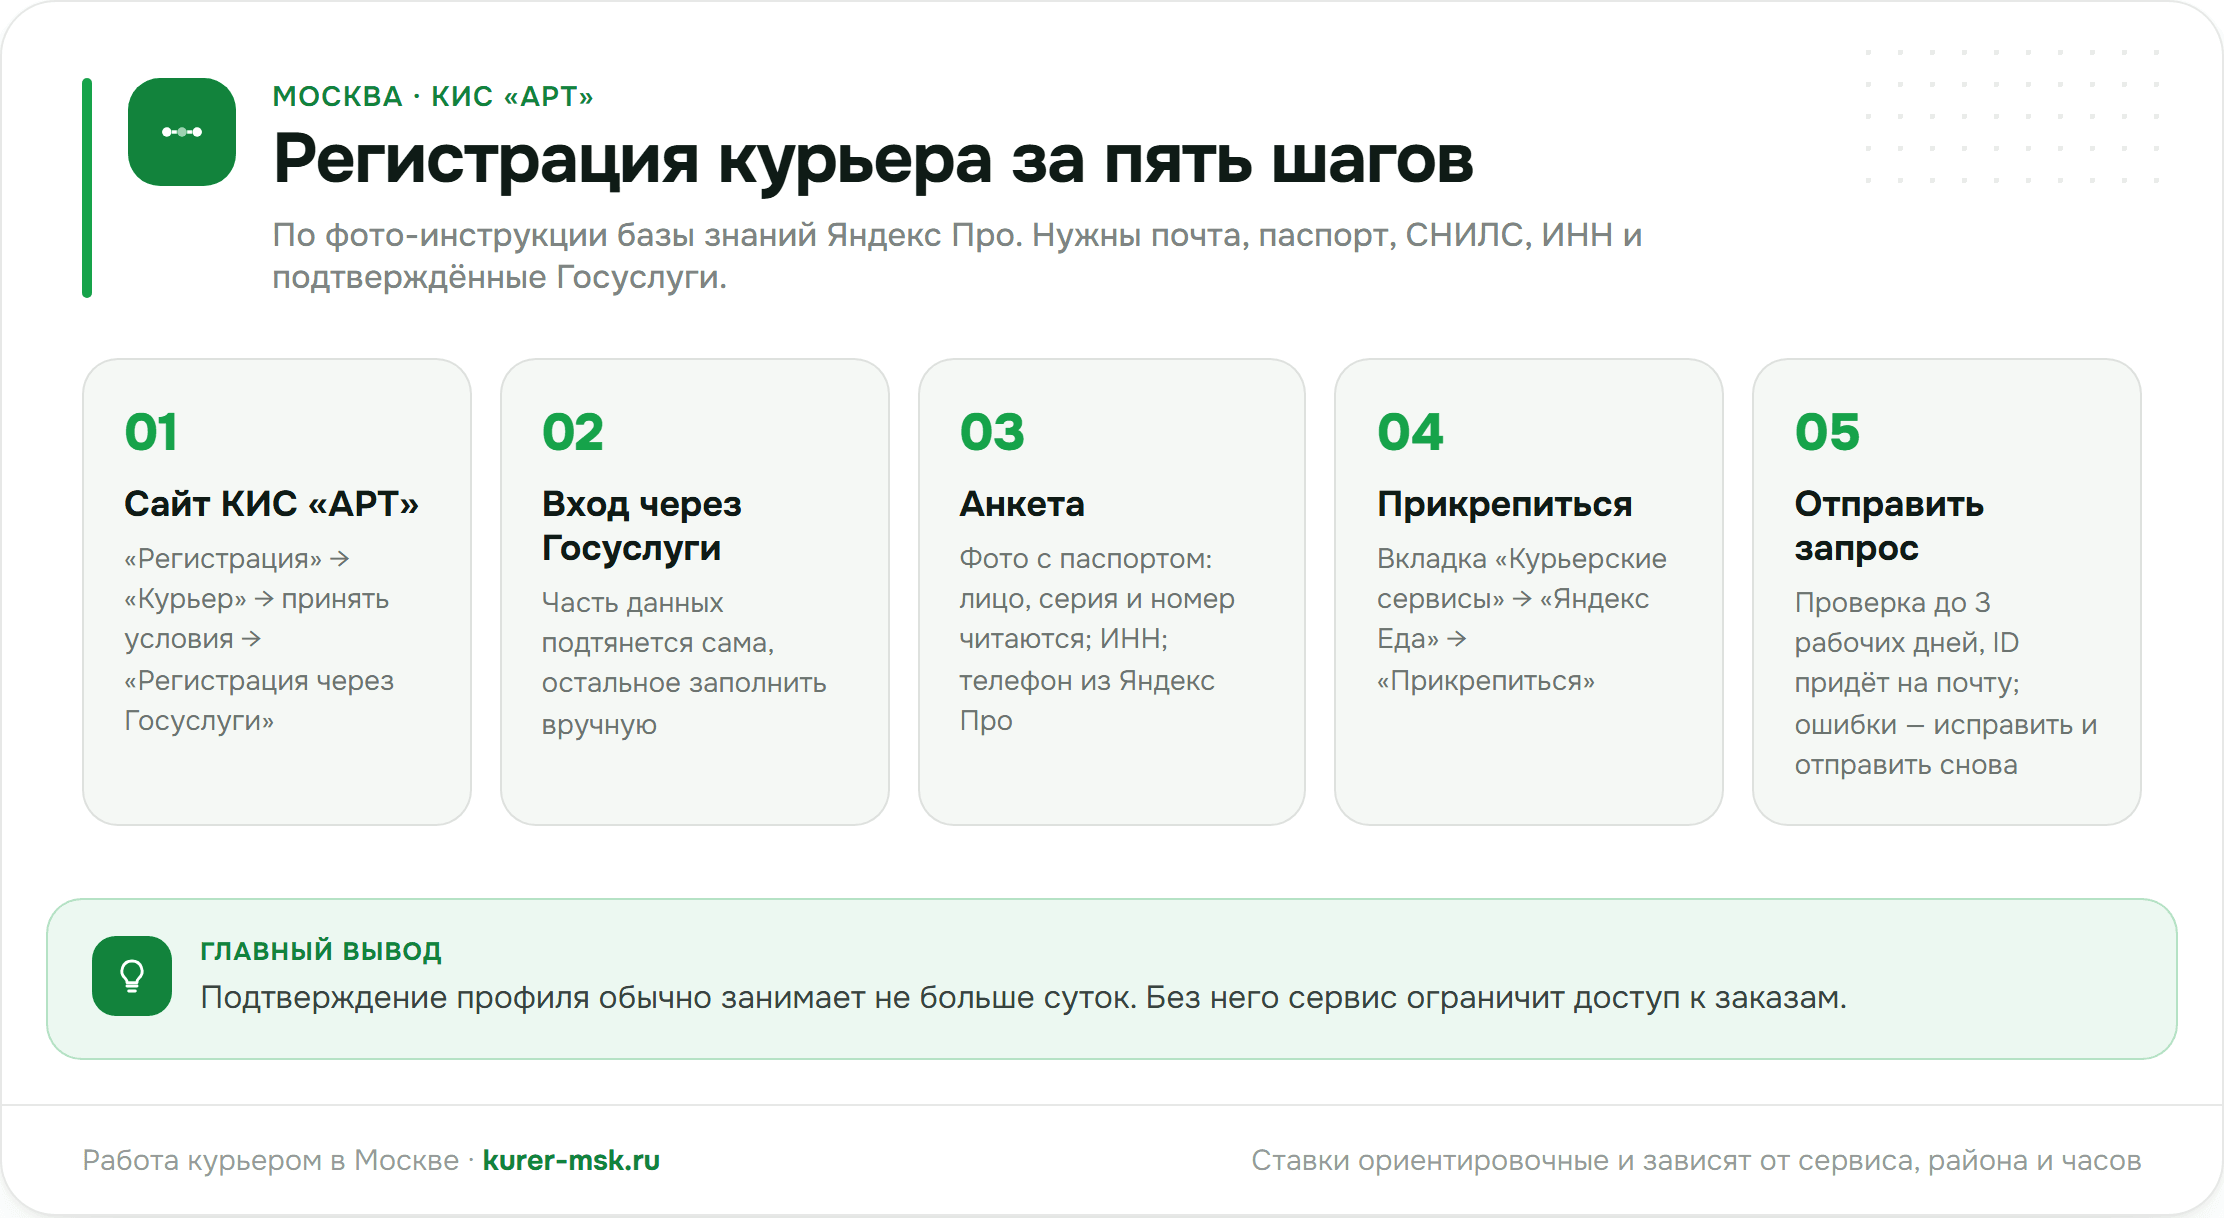The image size is (2224, 1218).
Task: Click the green steps icon beside the title
Action: coord(182,132)
